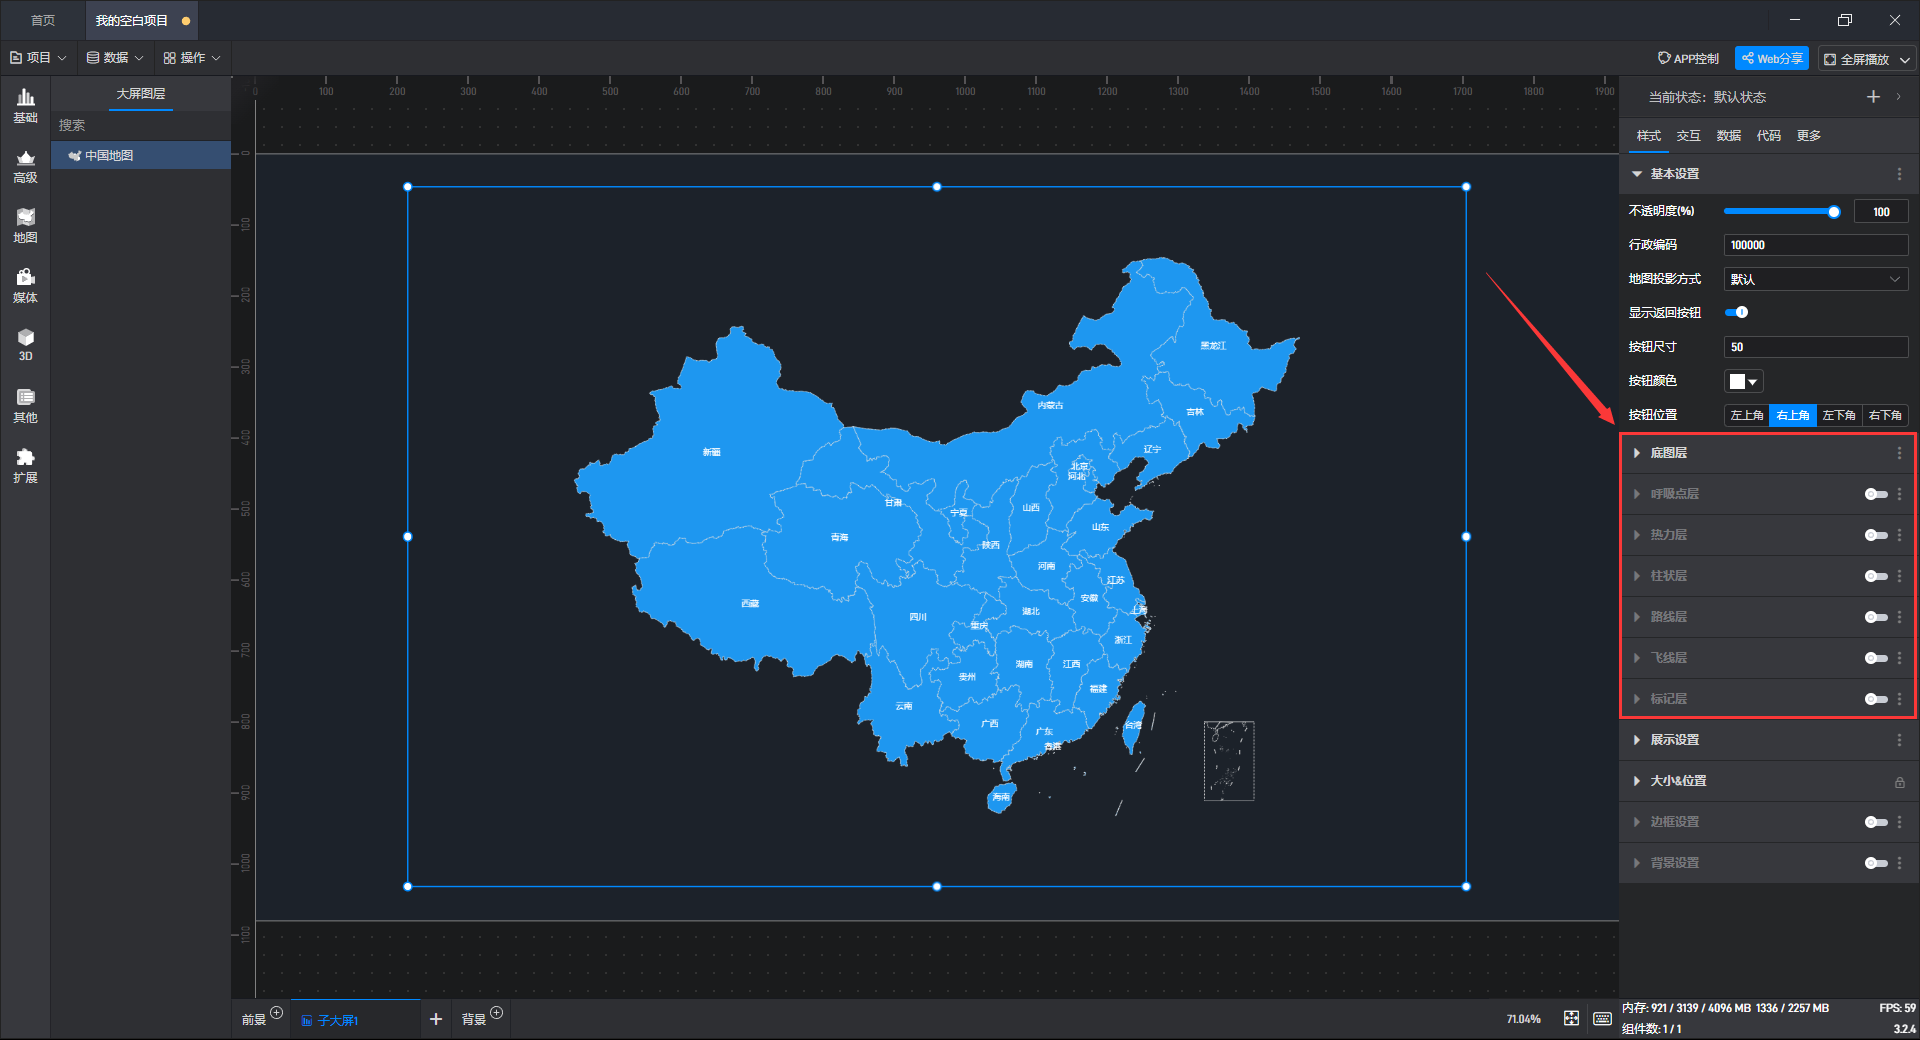Enable the 飞线层 toggle

click(1876, 658)
